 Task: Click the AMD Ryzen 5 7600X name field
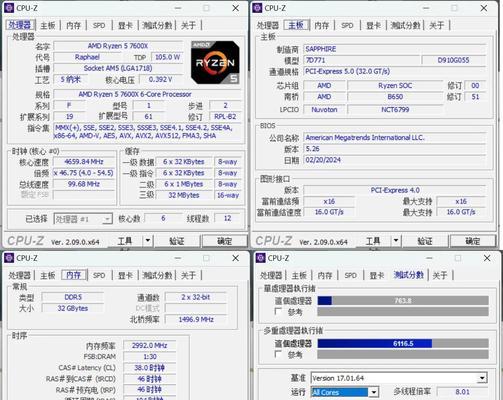click(118, 46)
